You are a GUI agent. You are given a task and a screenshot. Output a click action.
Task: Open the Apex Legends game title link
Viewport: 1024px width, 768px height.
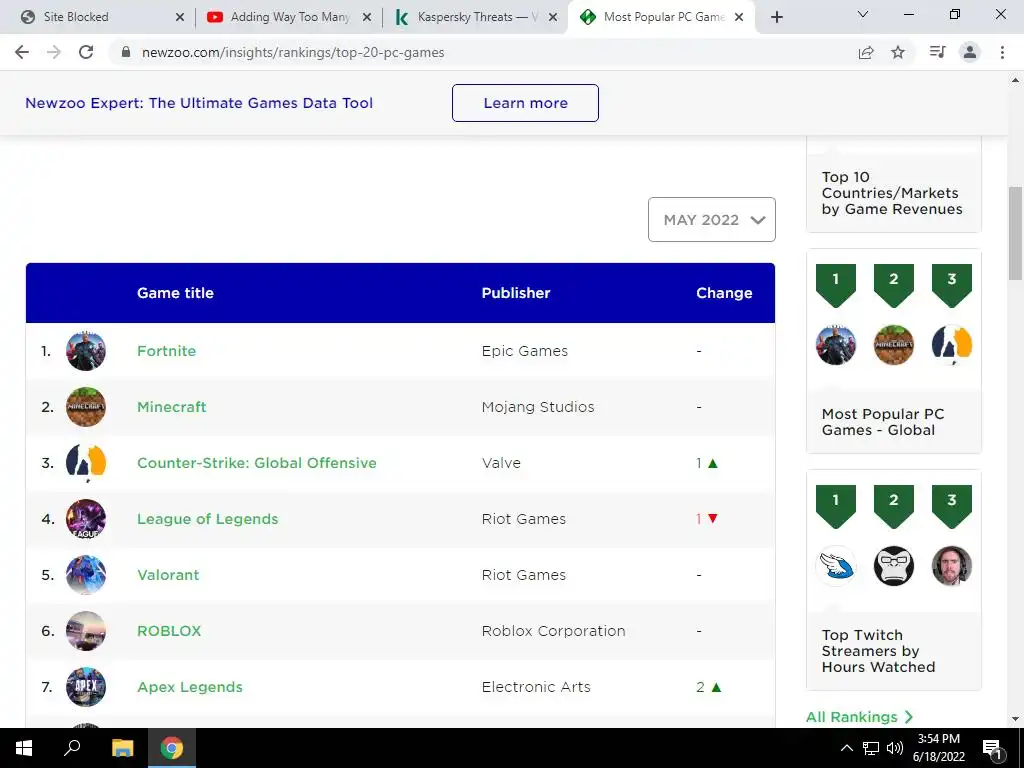pyautogui.click(x=189, y=687)
